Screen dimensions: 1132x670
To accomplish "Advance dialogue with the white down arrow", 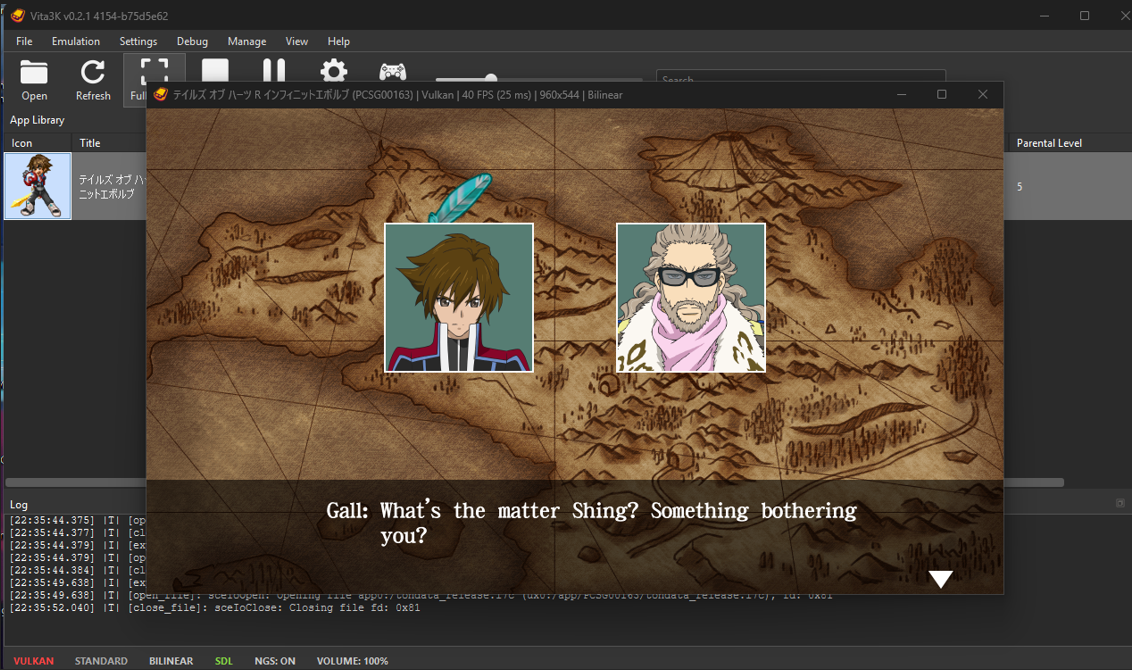I will click(940, 579).
